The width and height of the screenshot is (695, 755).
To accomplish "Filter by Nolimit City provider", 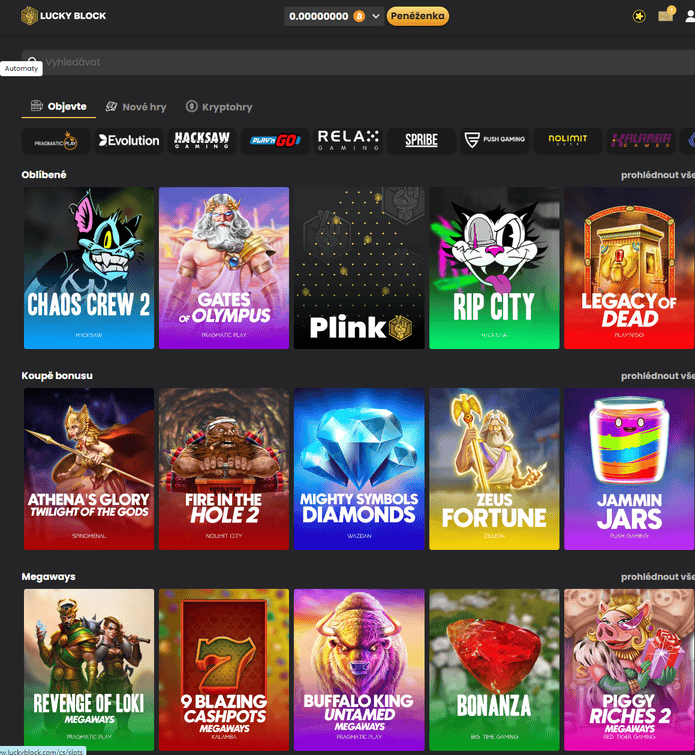I will pyautogui.click(x=568, y=141).
